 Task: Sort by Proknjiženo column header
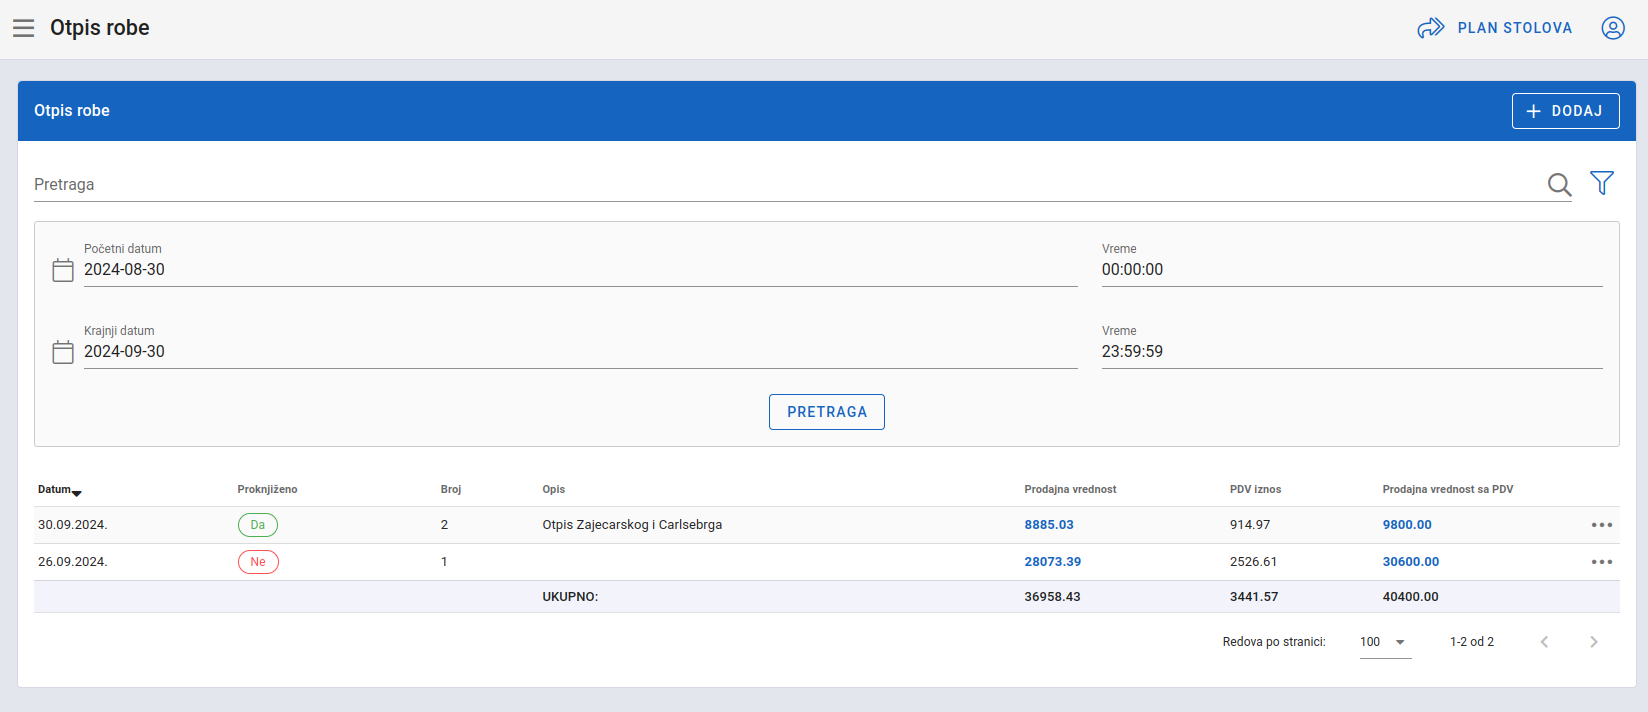pos(267,490)
